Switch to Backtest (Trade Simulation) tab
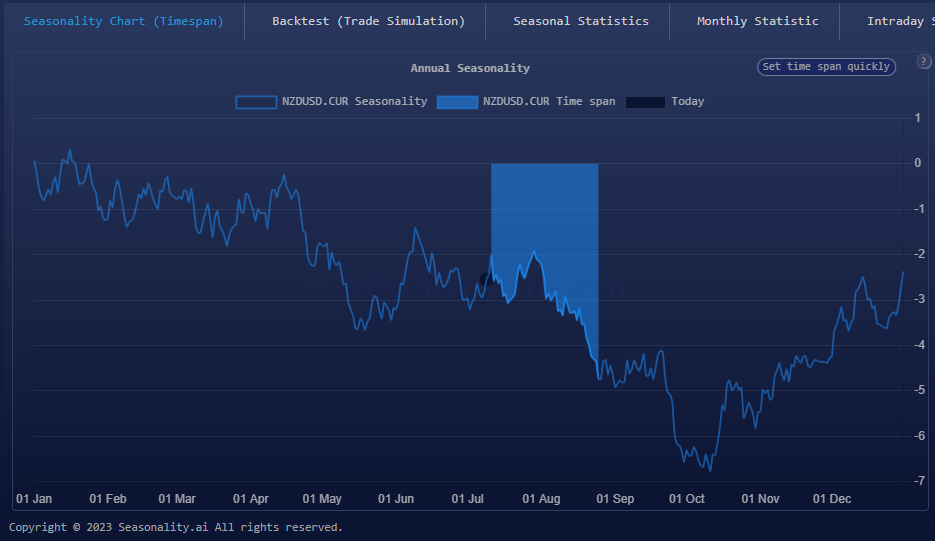The height and width of the screenshot is (541, 935). 368,21
